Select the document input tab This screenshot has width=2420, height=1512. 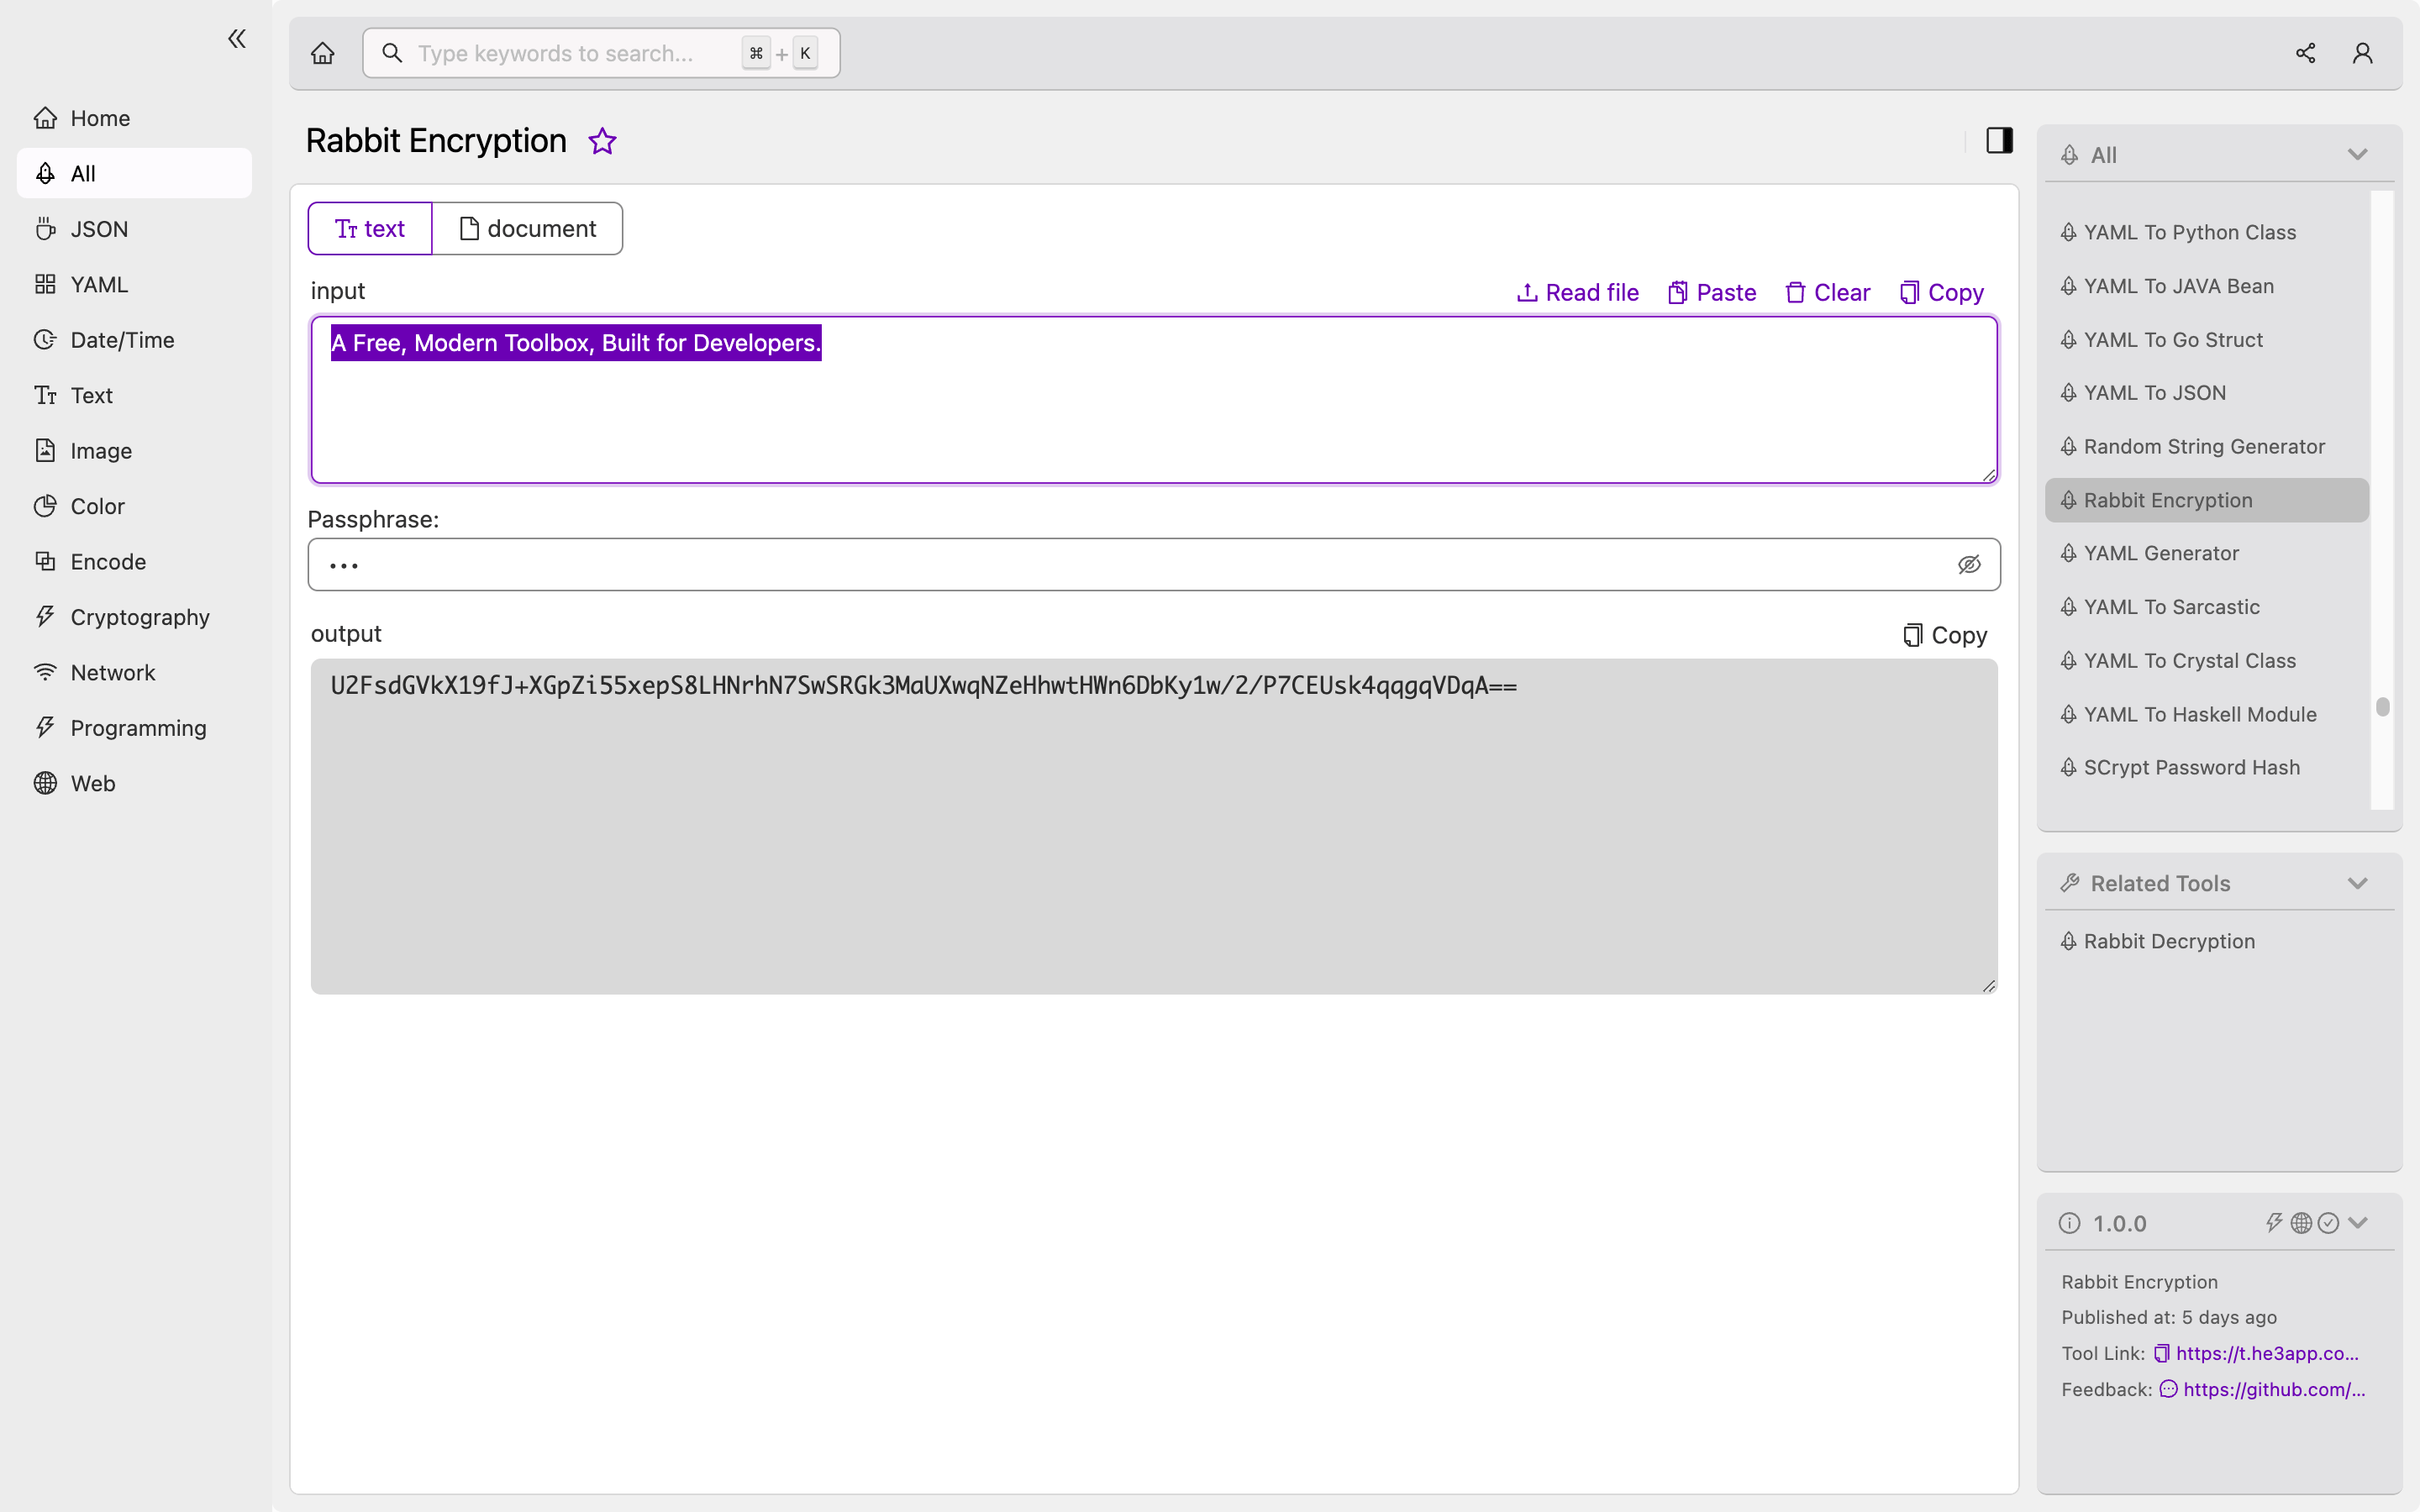[x=528, y=227]
